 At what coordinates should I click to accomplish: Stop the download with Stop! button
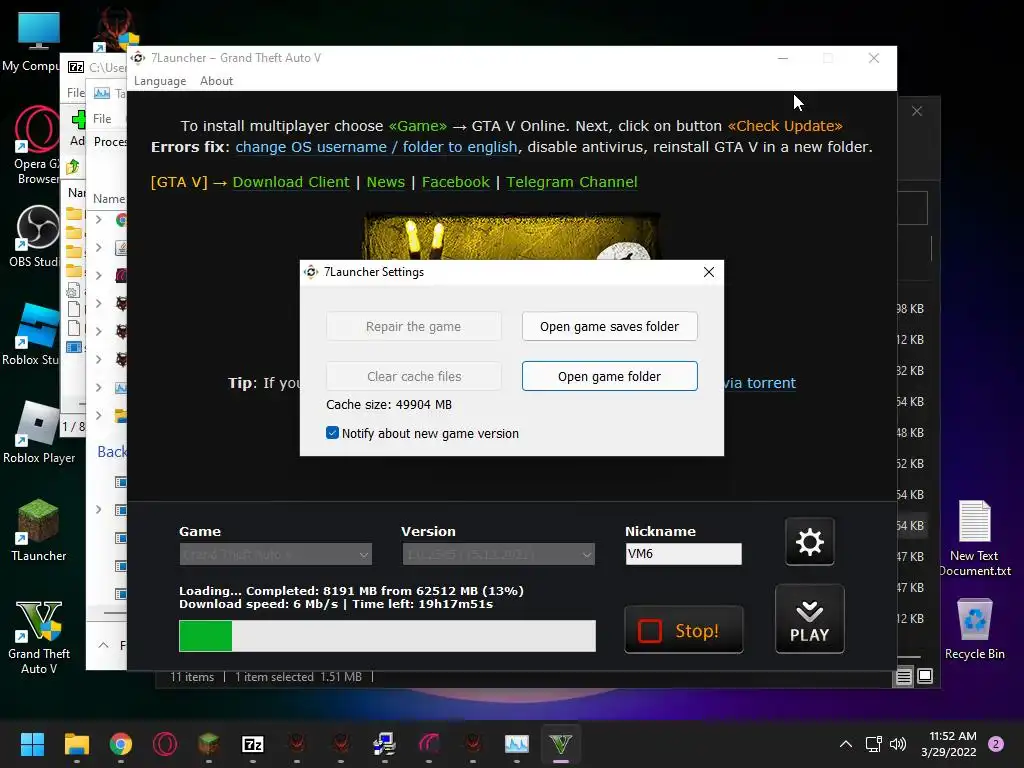pyautogui.click(x=683, y=630)
